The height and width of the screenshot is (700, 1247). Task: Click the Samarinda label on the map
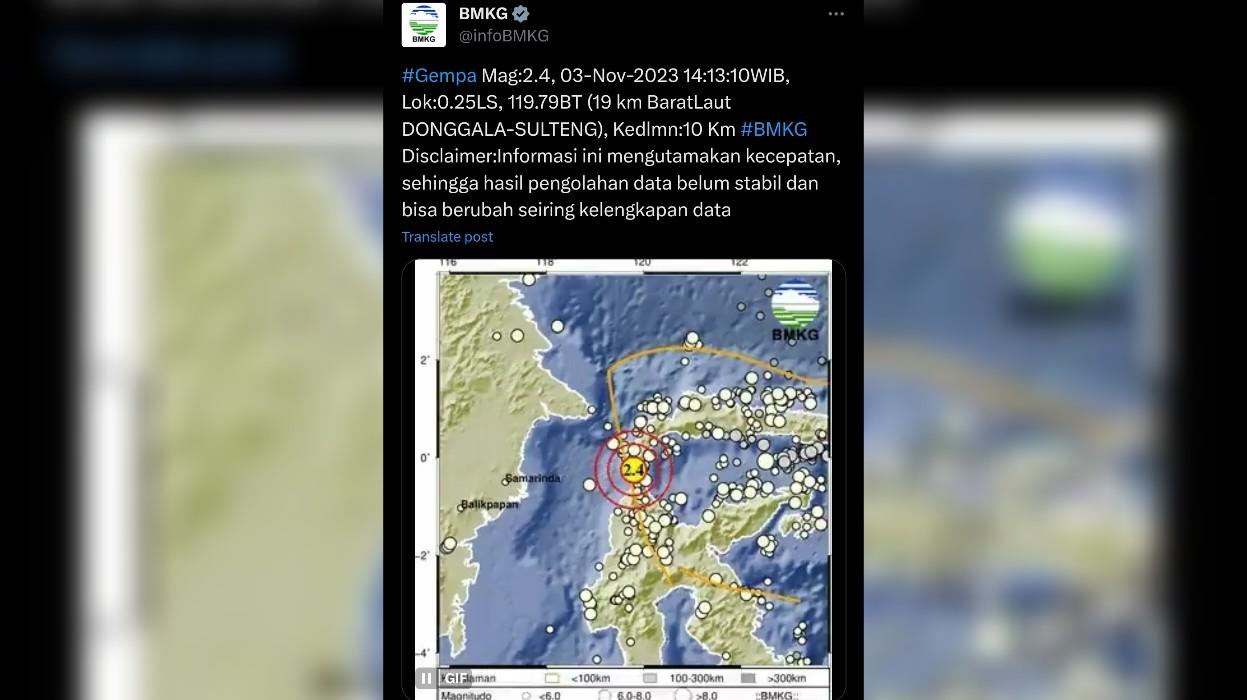point(533,479)
